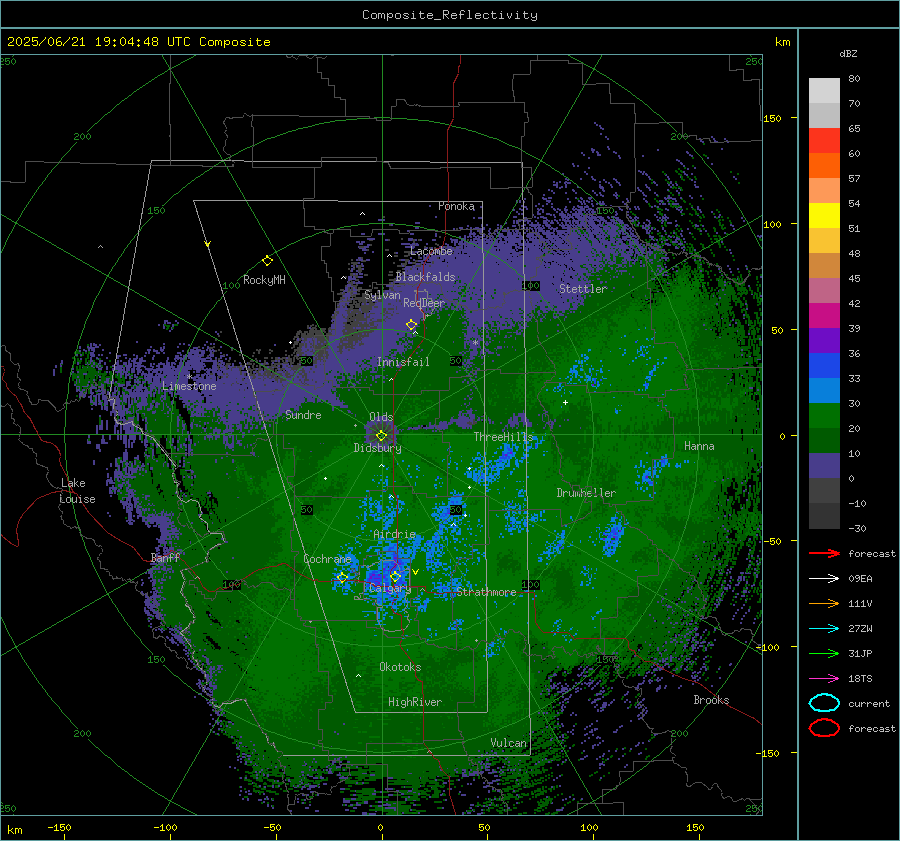Viewport: 900px width, 841px height.
Task: Click the HighRiver label
Action: point(415,702)
